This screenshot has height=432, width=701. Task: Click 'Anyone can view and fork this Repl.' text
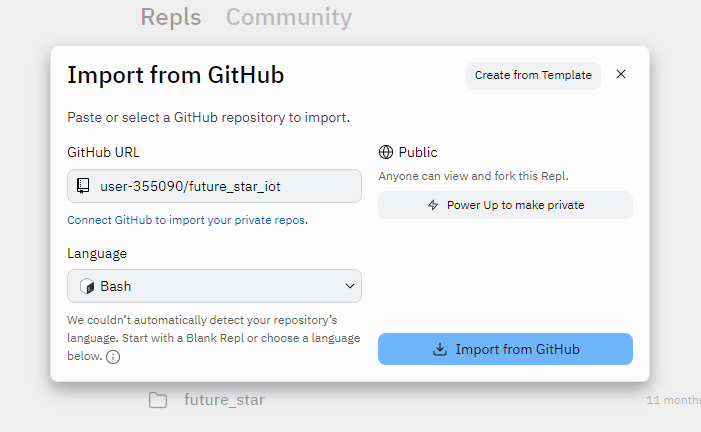(x=473, y=176)
